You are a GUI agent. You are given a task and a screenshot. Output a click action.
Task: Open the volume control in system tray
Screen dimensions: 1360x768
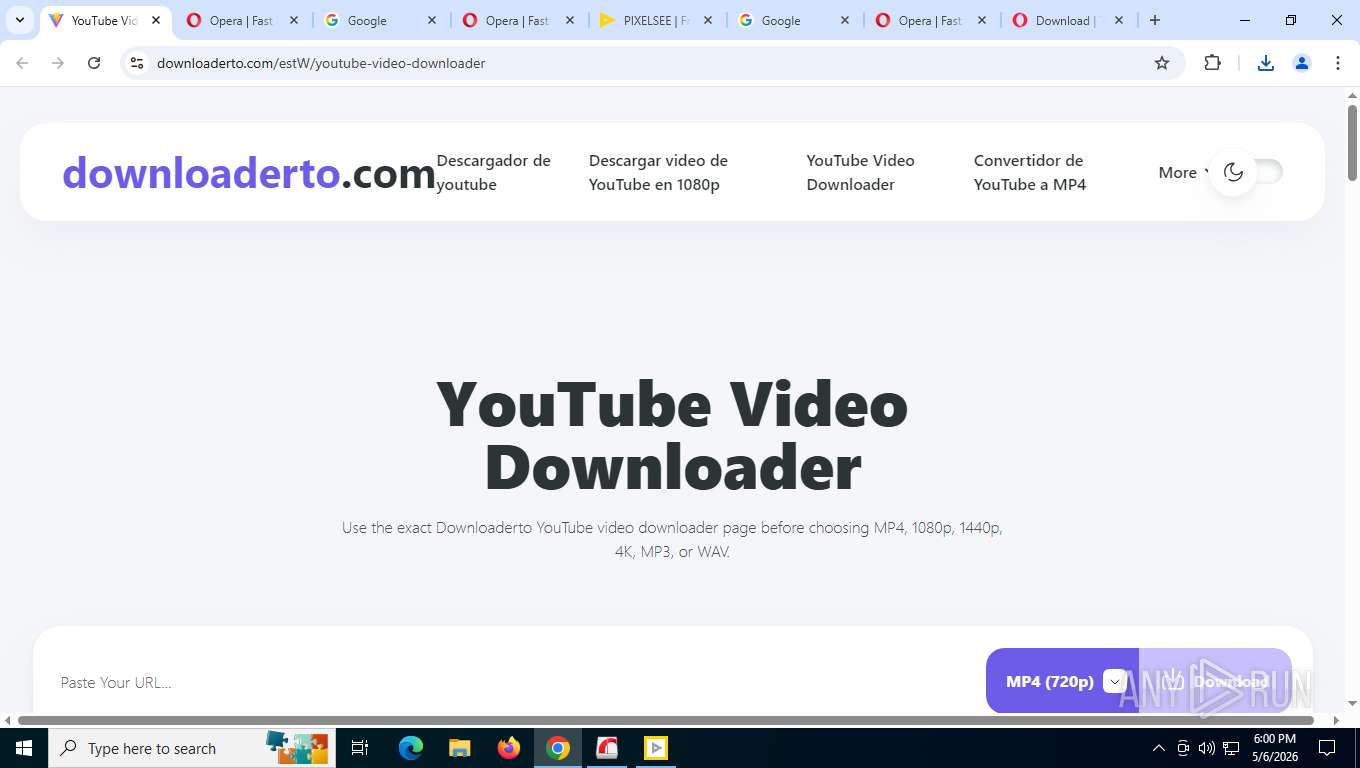1207,748
